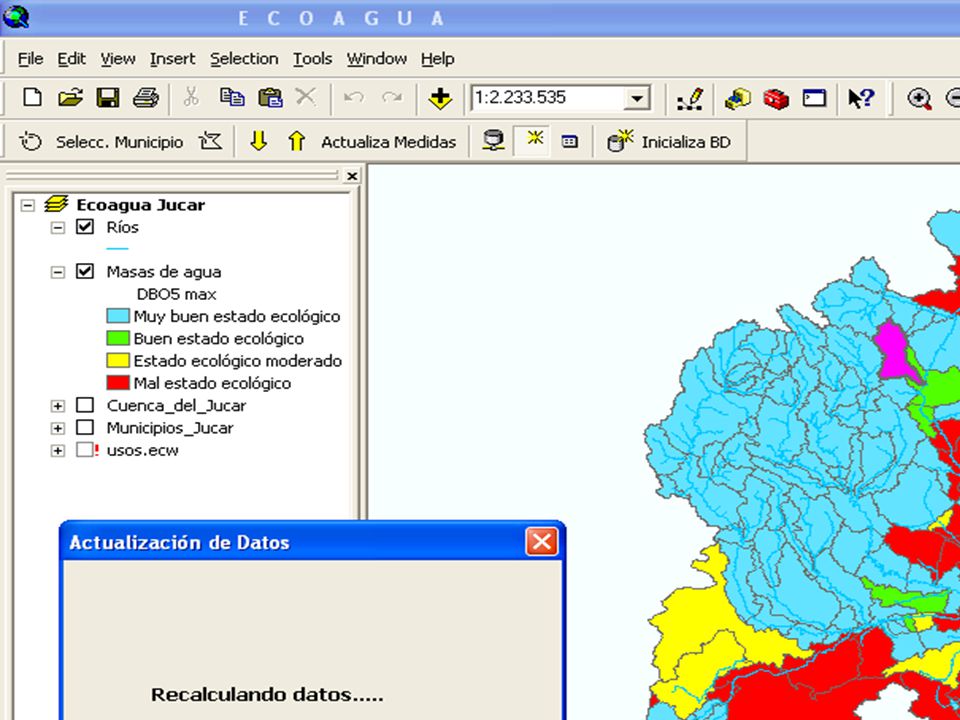Uncheck the Ríos layer checkbox

(x=84, y=227)
